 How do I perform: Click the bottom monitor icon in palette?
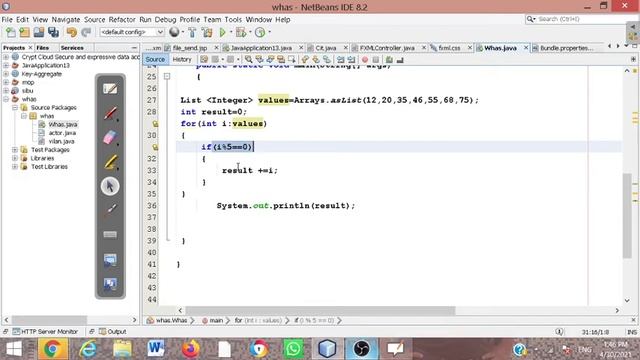tap(110, 284)
